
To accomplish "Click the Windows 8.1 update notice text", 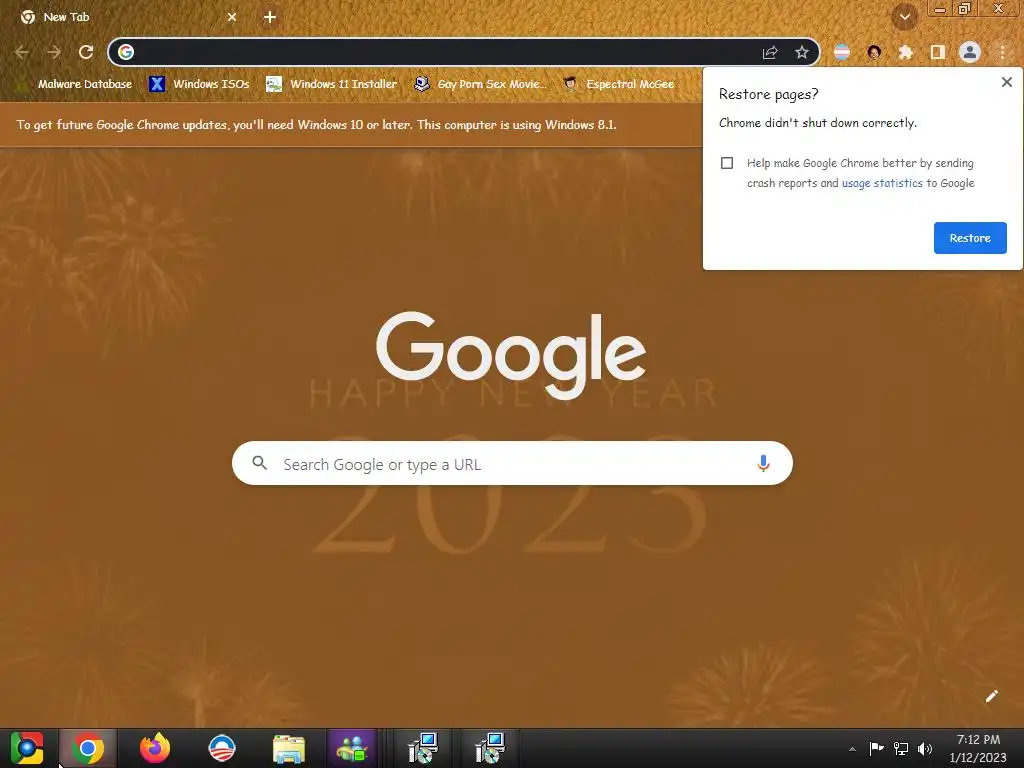I will coord(317,125).
